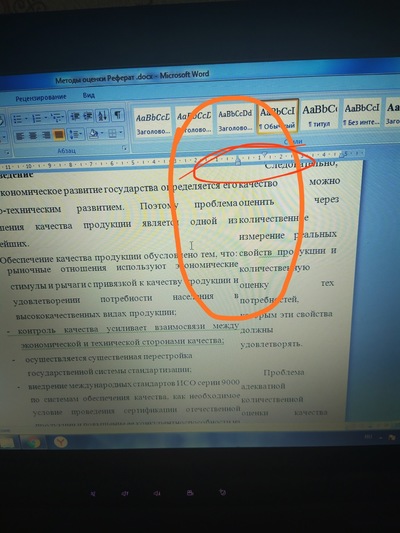Center the paragraph text

(33, 136)
